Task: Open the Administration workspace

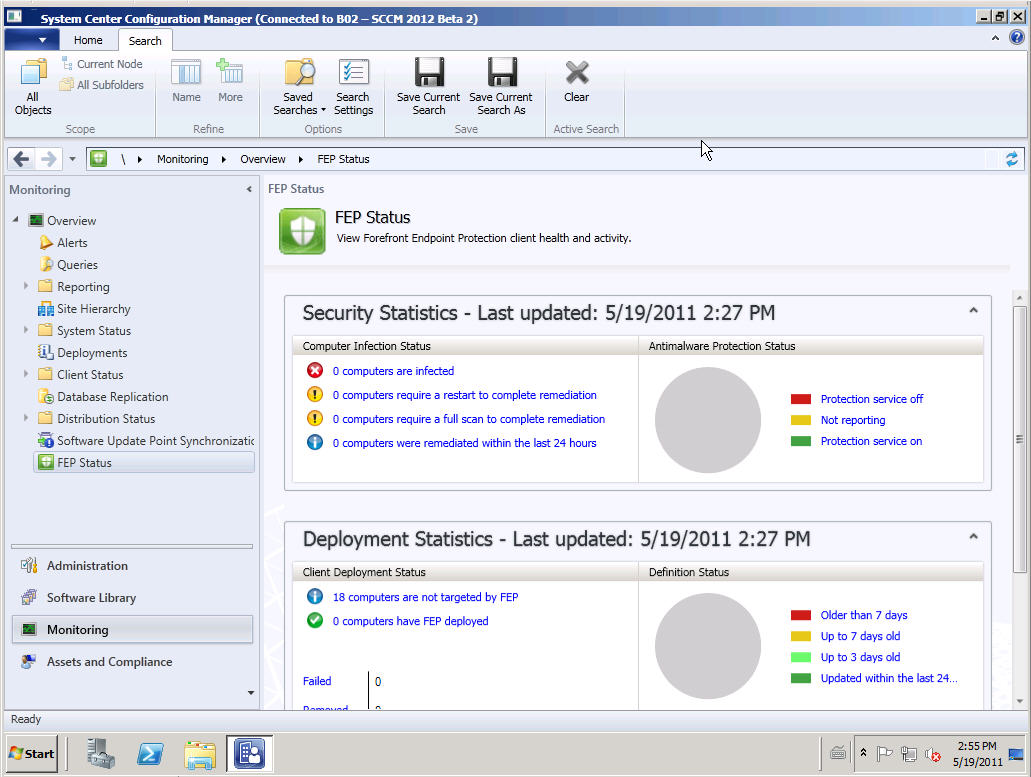Action: (x=132, y=566)
